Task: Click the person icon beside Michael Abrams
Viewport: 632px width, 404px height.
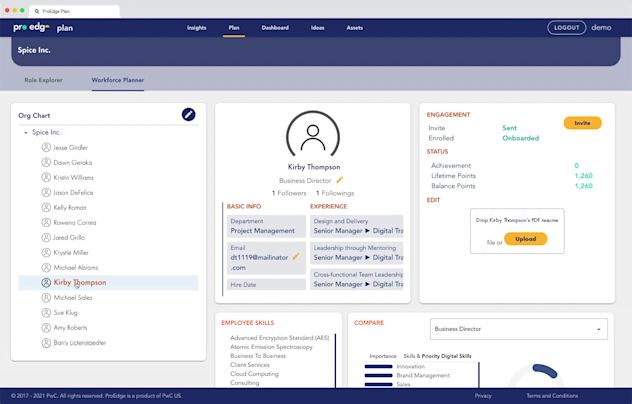Action: [46, 267]
